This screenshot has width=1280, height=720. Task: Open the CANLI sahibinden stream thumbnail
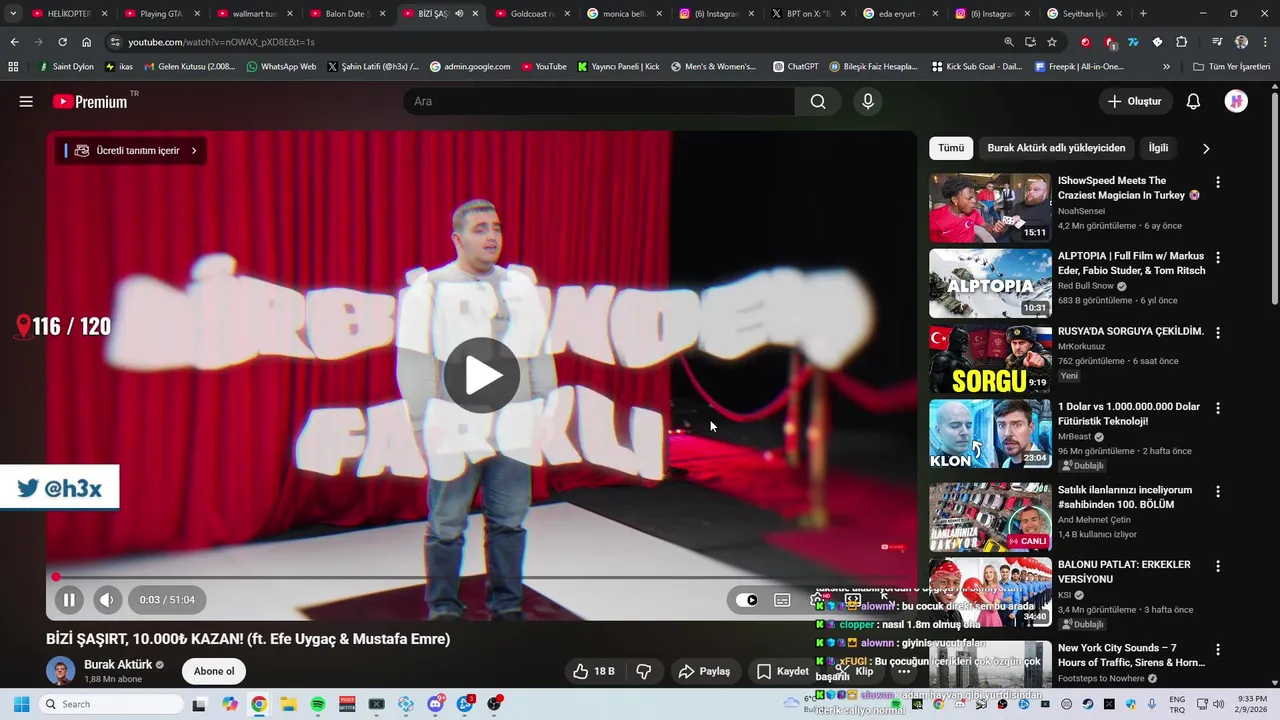click(x=990, y=517)
